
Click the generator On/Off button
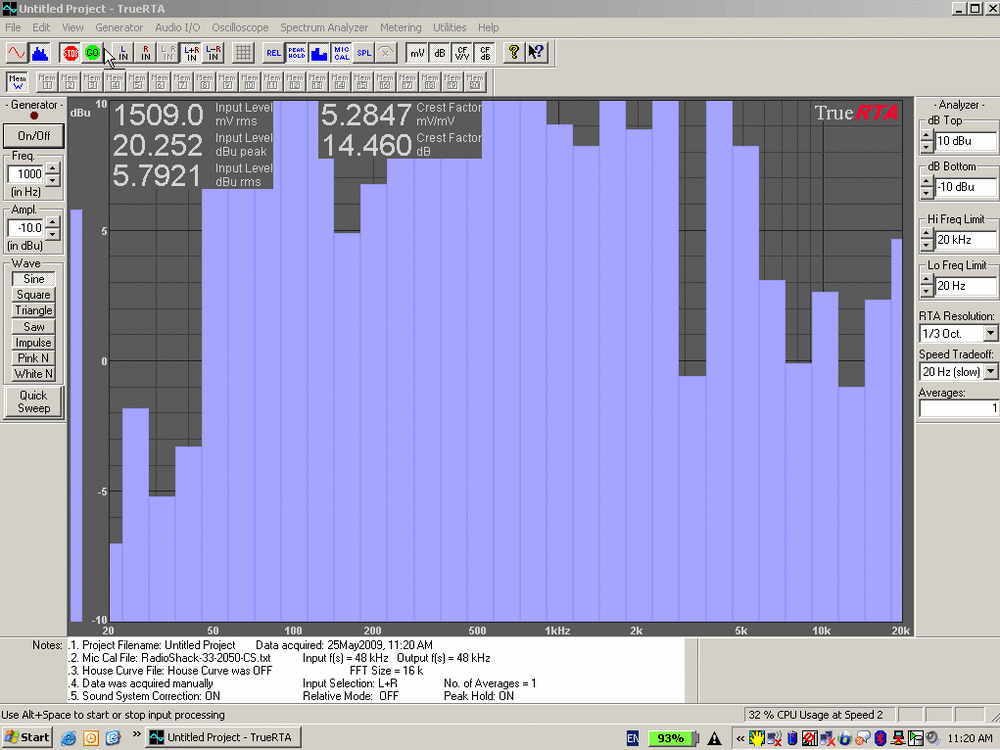click(34, 136)
